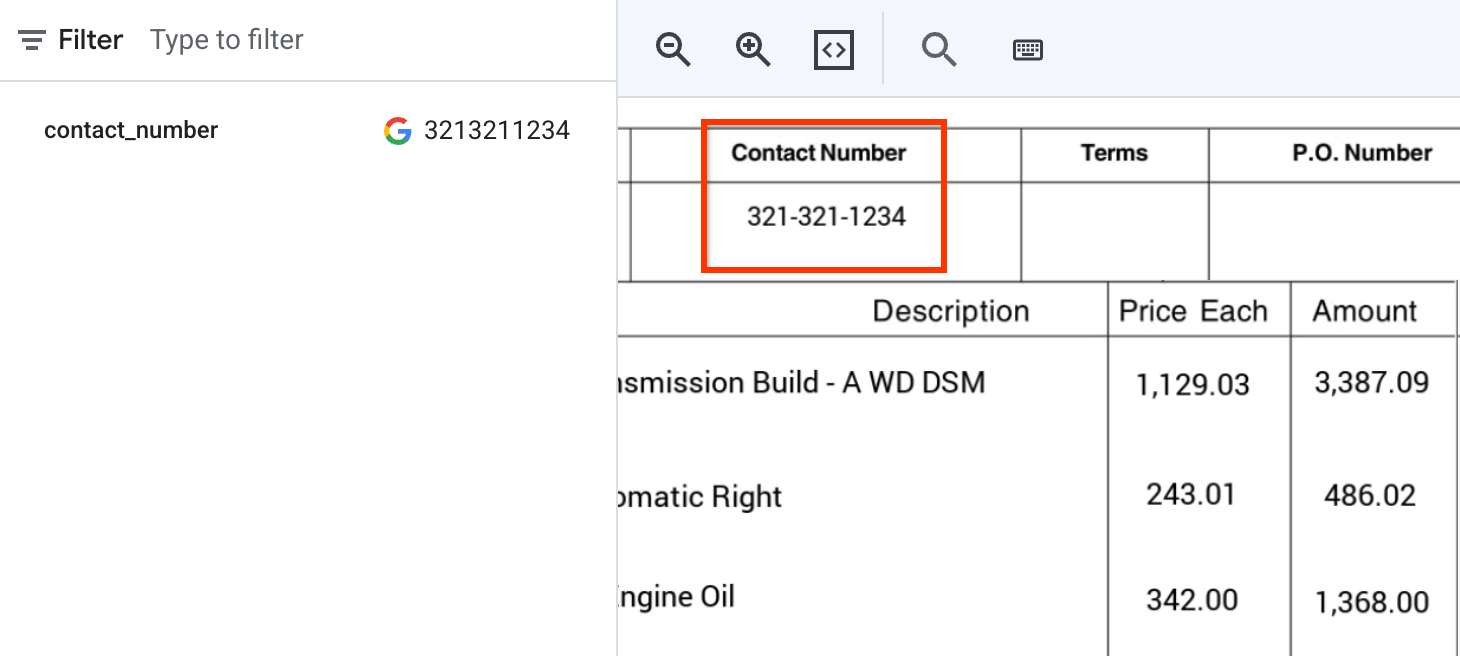Select the zoom in tool
1460x656 pixels.
[753, 49]
